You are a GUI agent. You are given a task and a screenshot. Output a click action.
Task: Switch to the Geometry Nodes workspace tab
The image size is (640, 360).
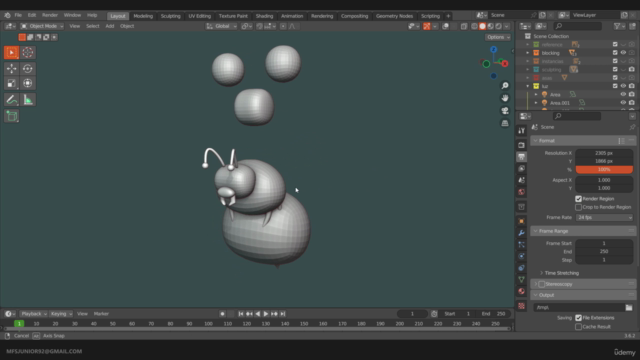coord(394,16)
